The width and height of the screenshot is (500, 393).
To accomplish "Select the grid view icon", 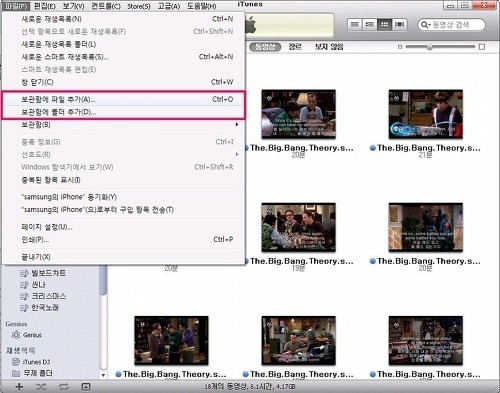I will (384, 24).
